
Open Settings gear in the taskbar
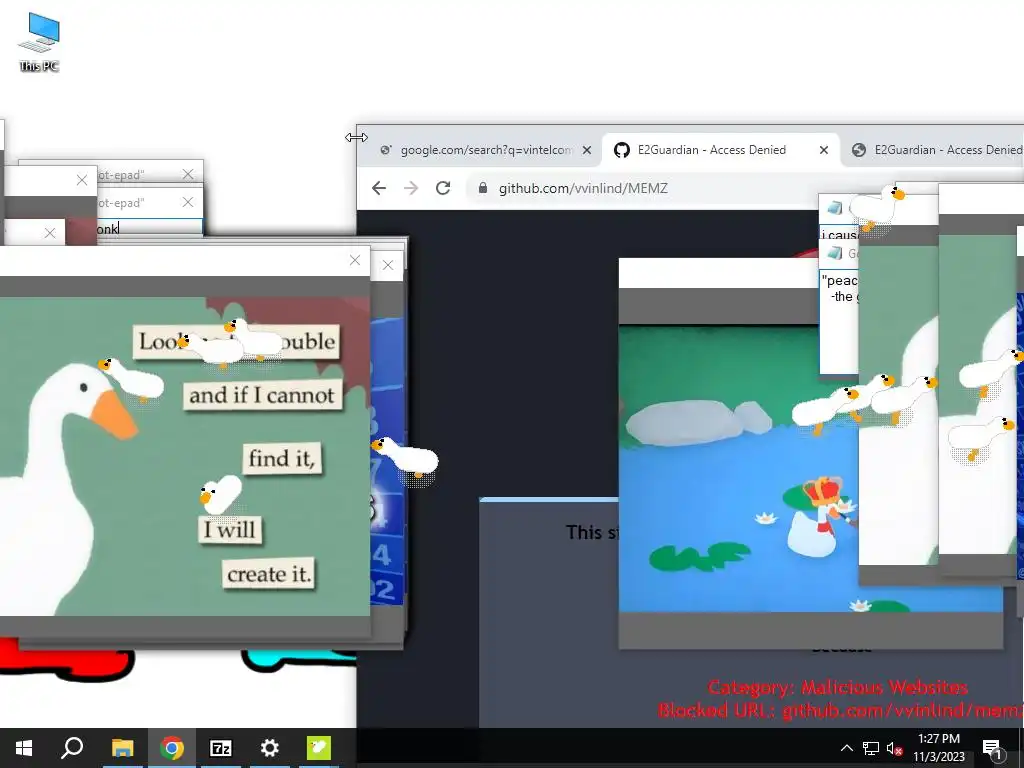pos(270,748)
